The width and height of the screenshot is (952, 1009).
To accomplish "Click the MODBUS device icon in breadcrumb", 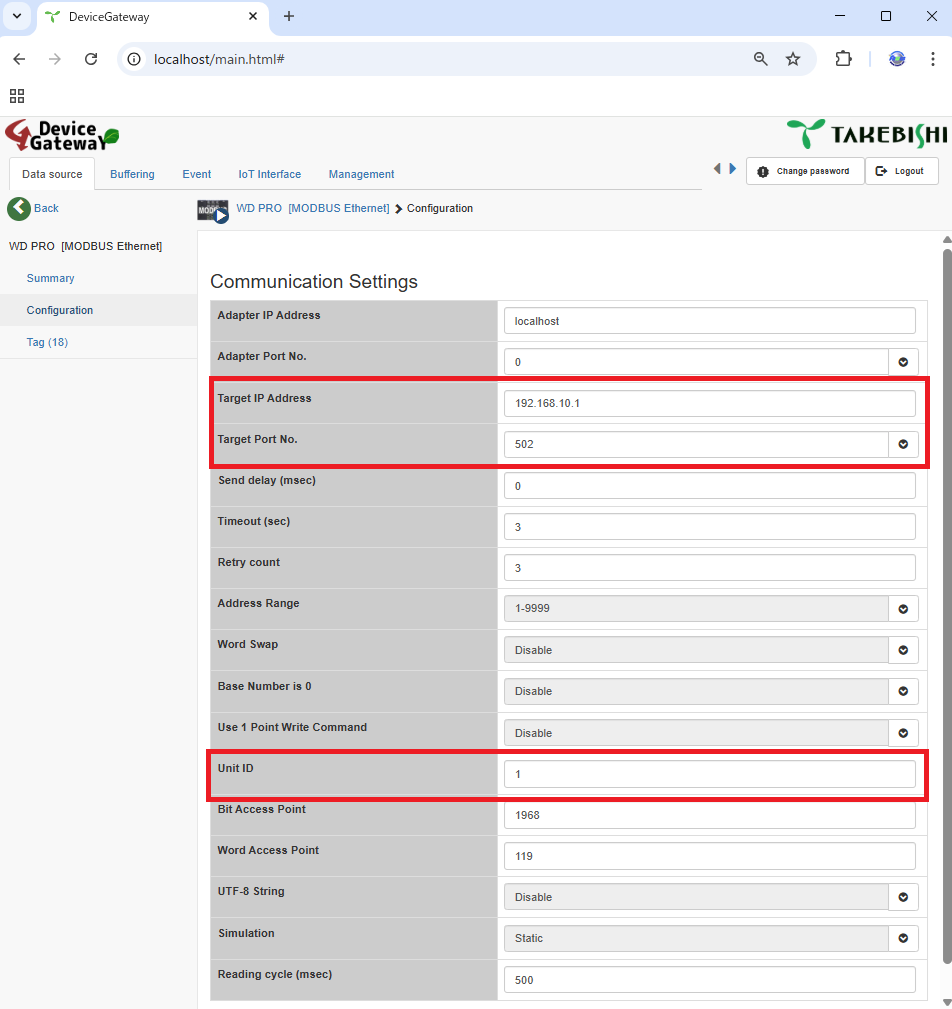I will [x=212, y=210].
